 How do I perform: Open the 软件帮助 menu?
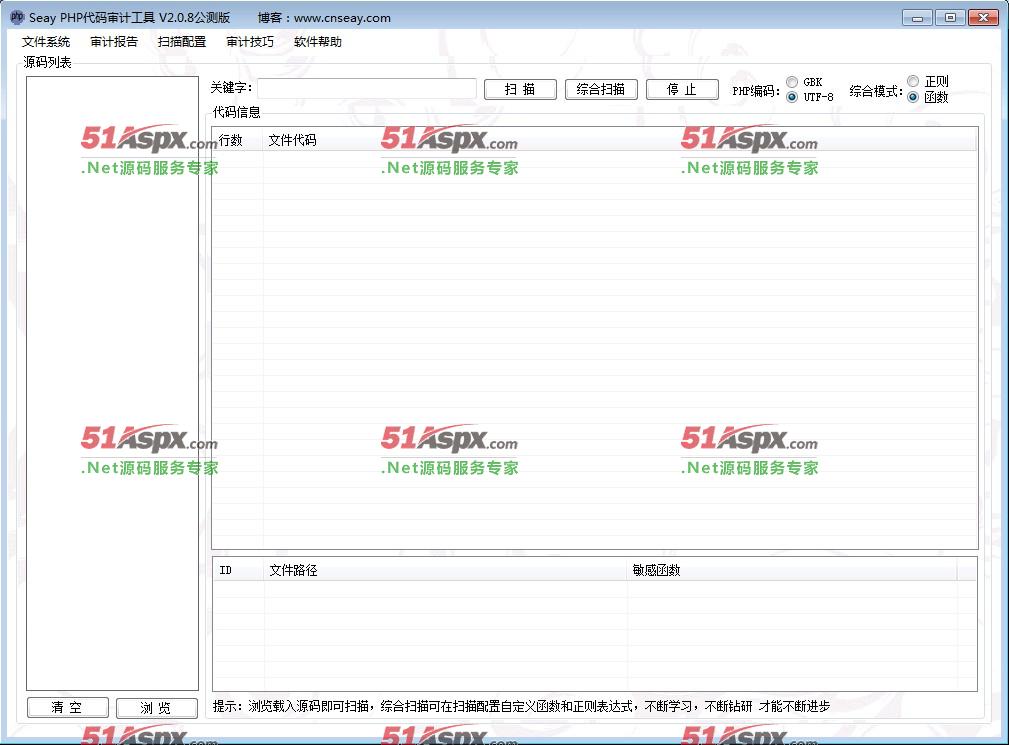(x=318, y=42)
